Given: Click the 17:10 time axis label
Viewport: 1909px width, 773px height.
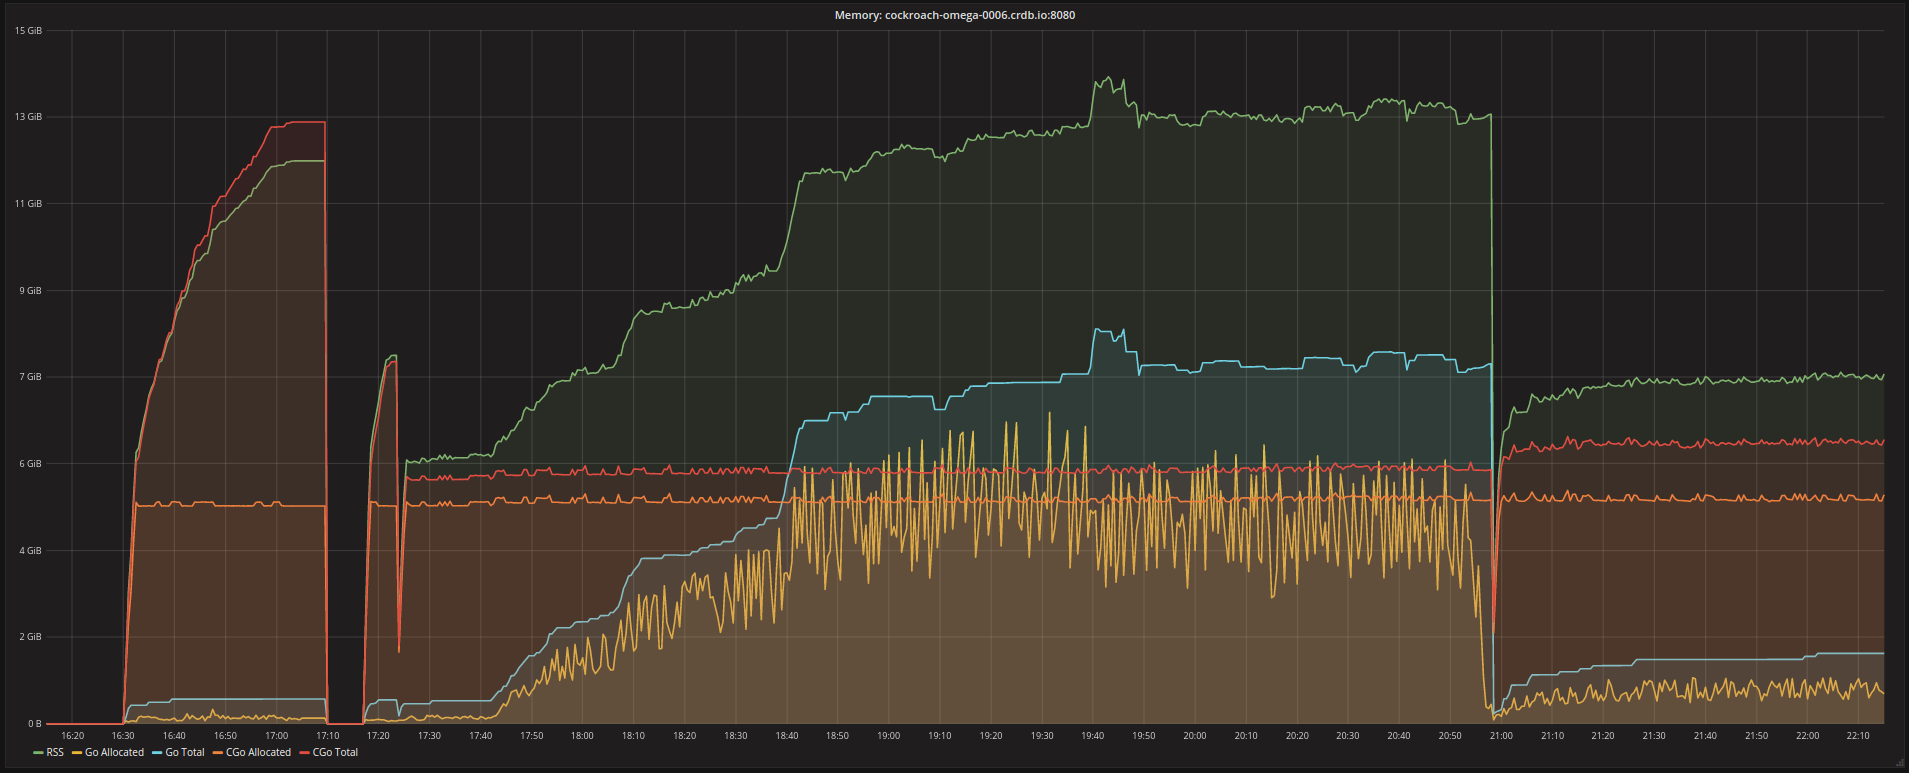Looking at the screenshot, I should 327,736.
